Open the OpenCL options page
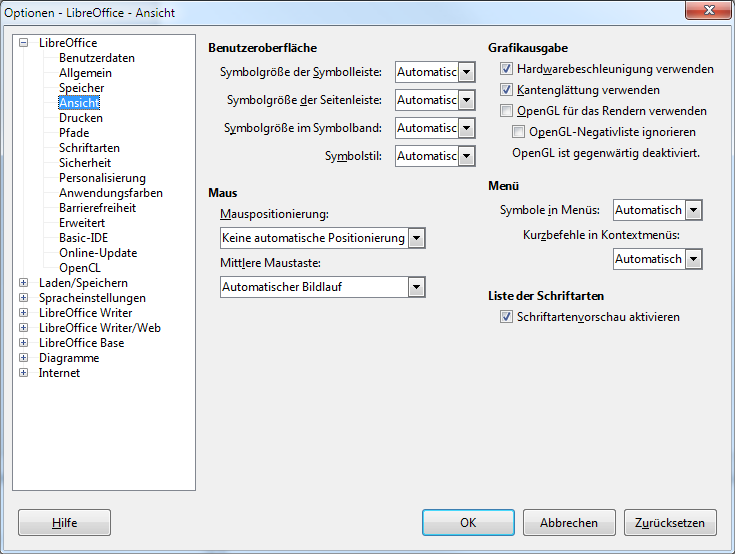This screenshot has height=554, width=735. (x=80, y=268)
